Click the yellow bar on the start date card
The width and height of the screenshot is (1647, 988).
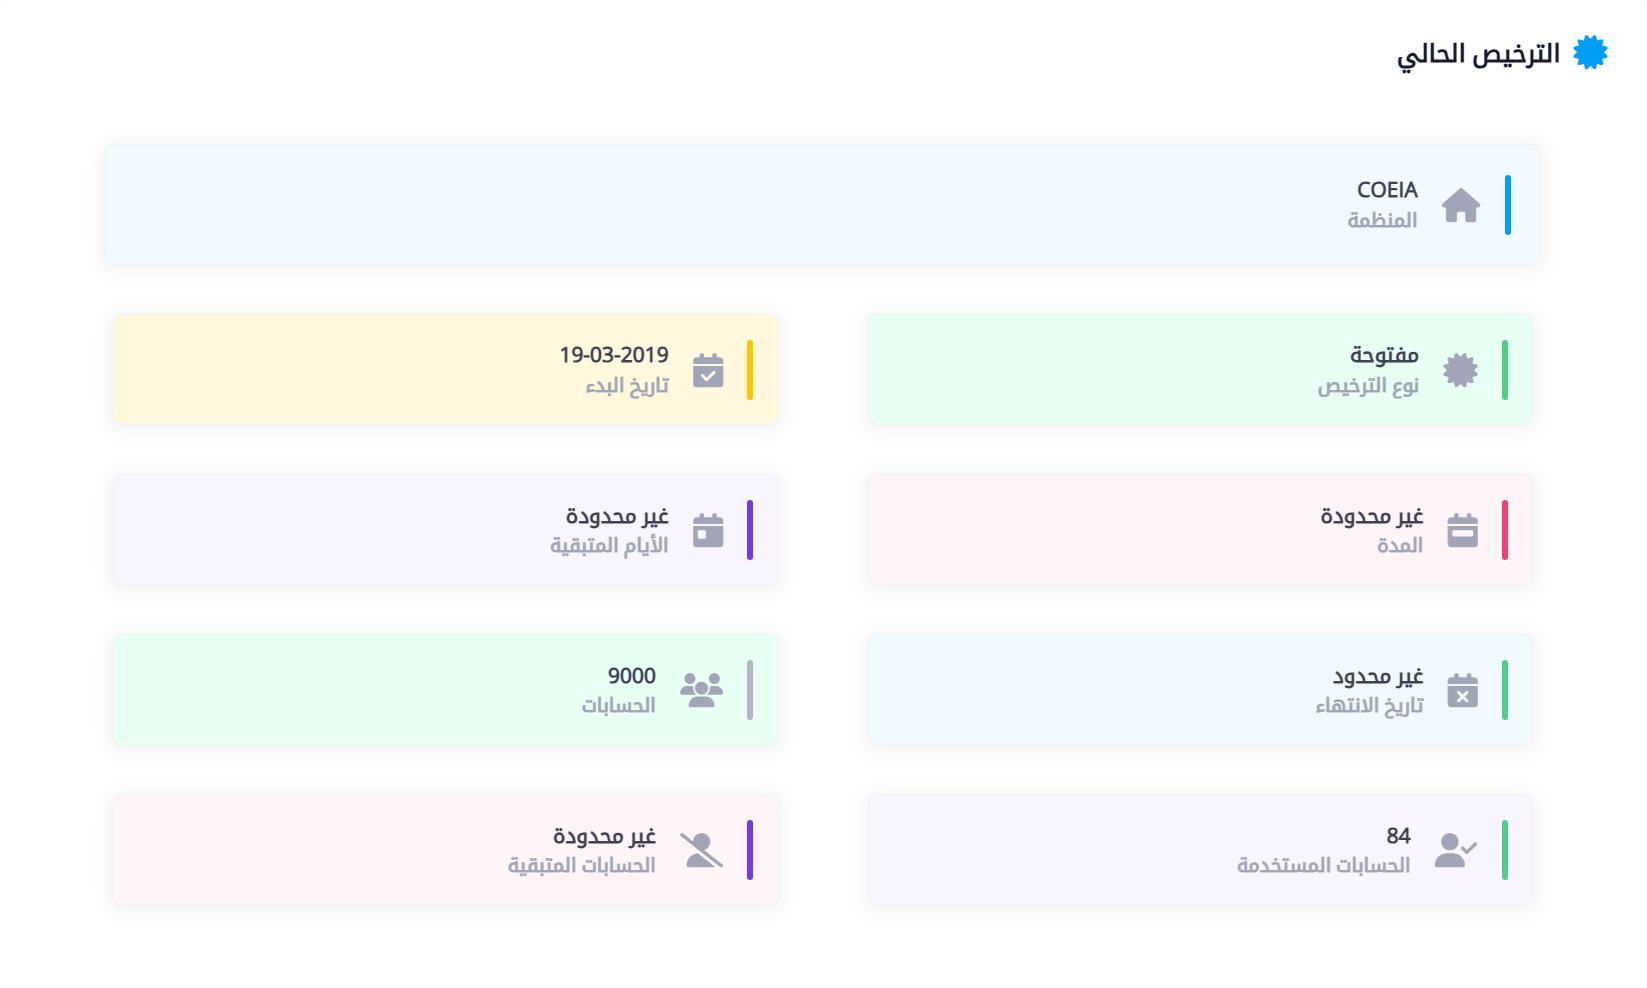[750, 370]
